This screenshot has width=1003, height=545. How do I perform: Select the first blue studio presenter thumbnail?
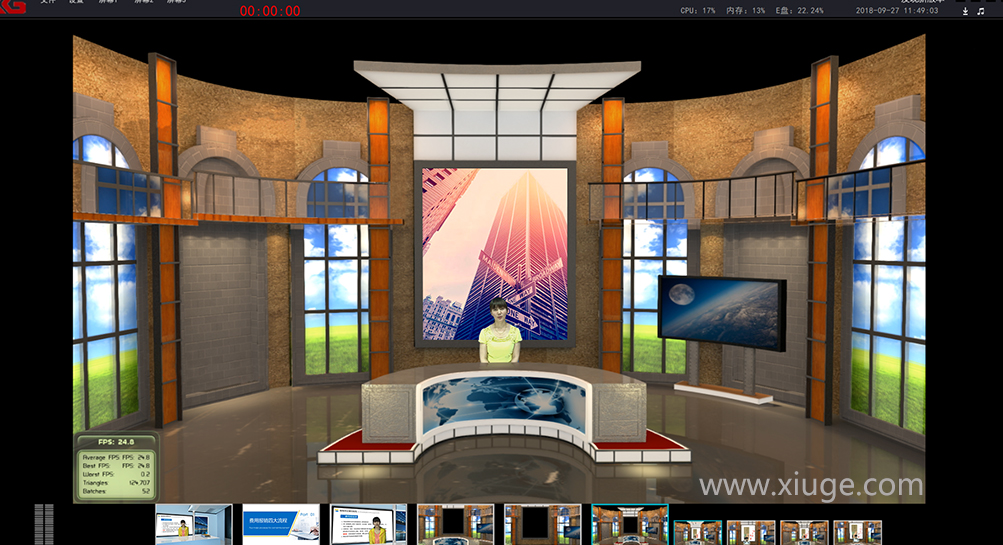click(x=193, y=525)
